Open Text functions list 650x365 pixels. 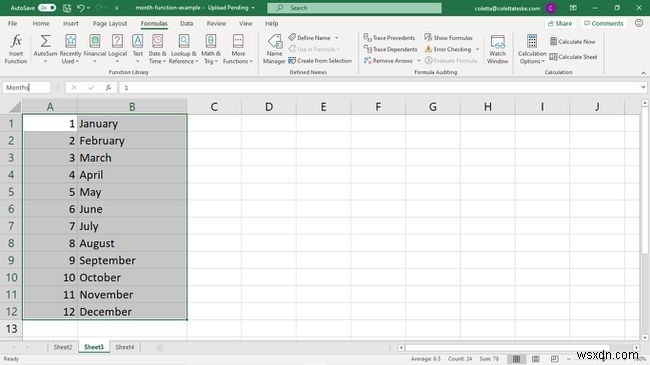138,49
